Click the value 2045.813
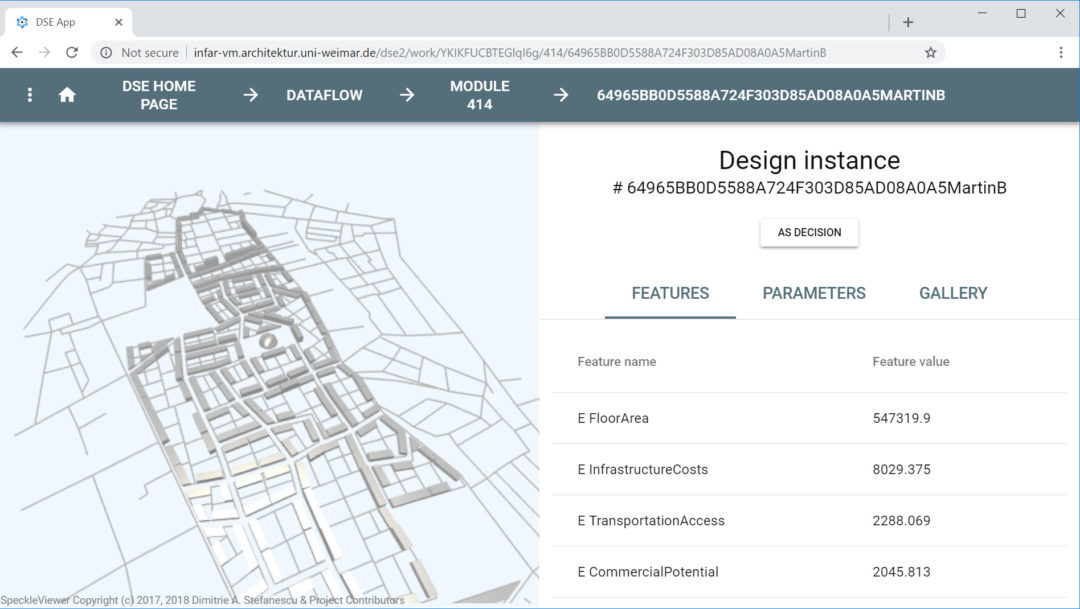The width and height of the screenshot is (1080, 609). point(901,572)
